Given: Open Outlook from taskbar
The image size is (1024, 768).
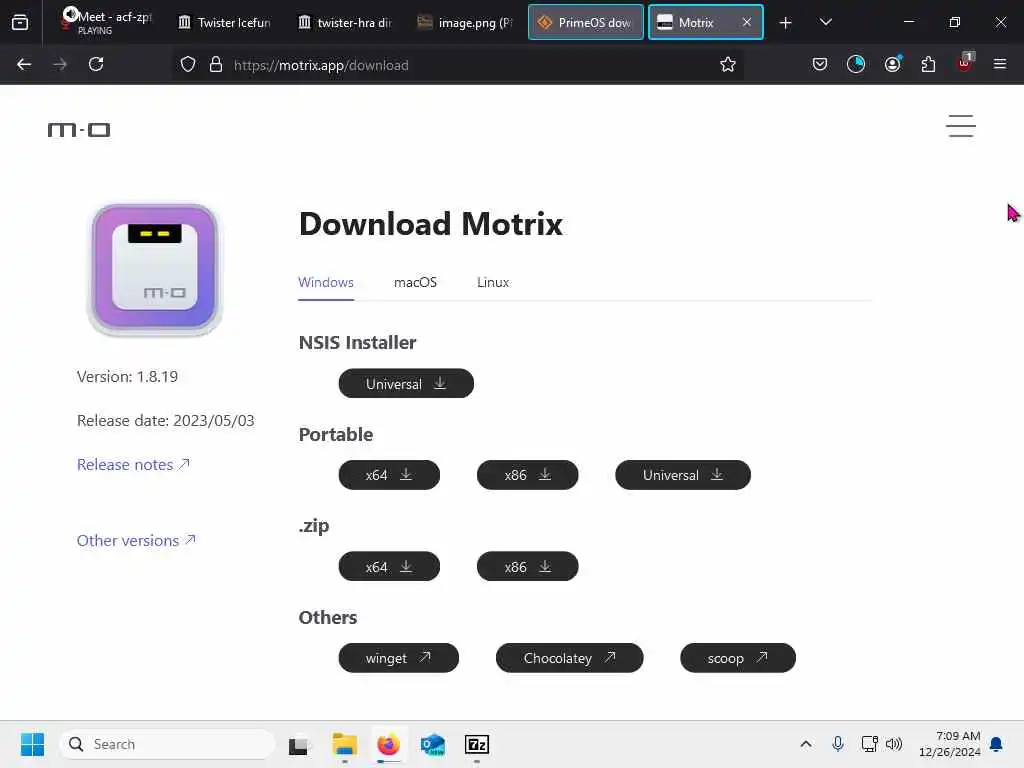Looking at the screenshot, I should click(x=432, y=744).
